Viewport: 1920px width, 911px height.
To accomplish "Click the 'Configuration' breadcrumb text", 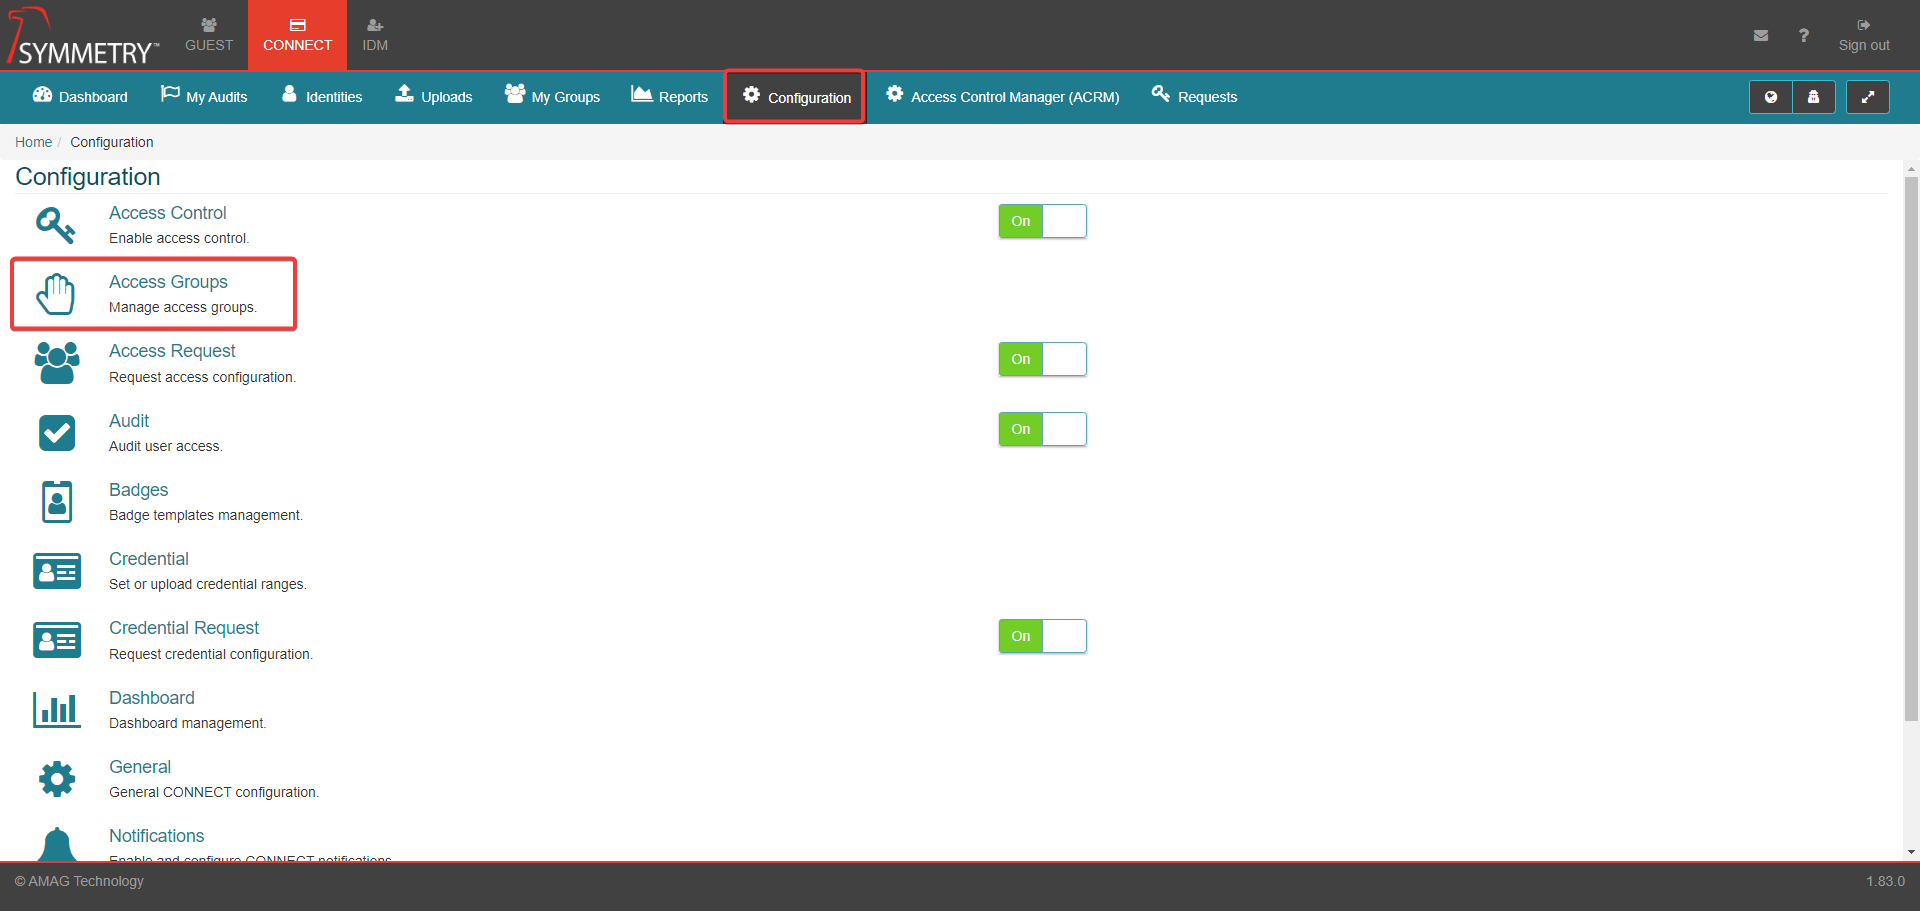I will click(x=112, y=142).
